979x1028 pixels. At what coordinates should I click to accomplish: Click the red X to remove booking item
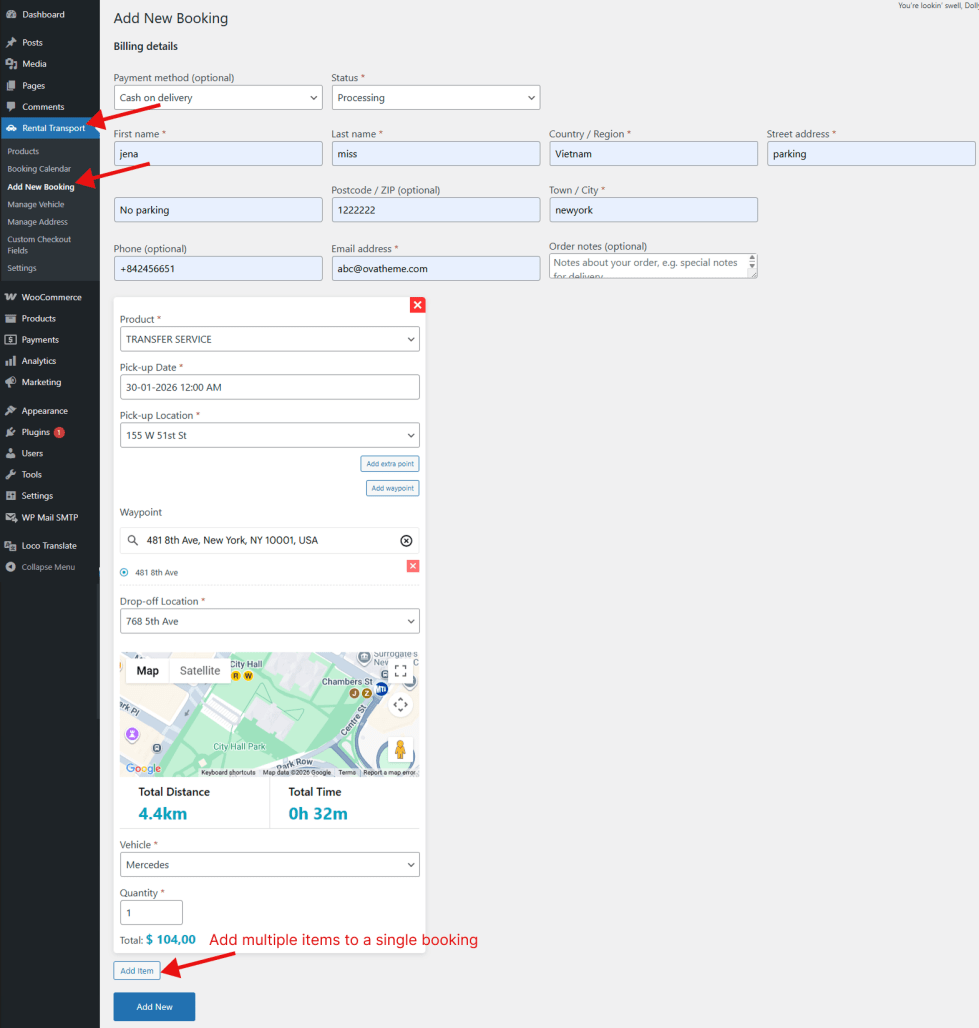click(418, 305)
